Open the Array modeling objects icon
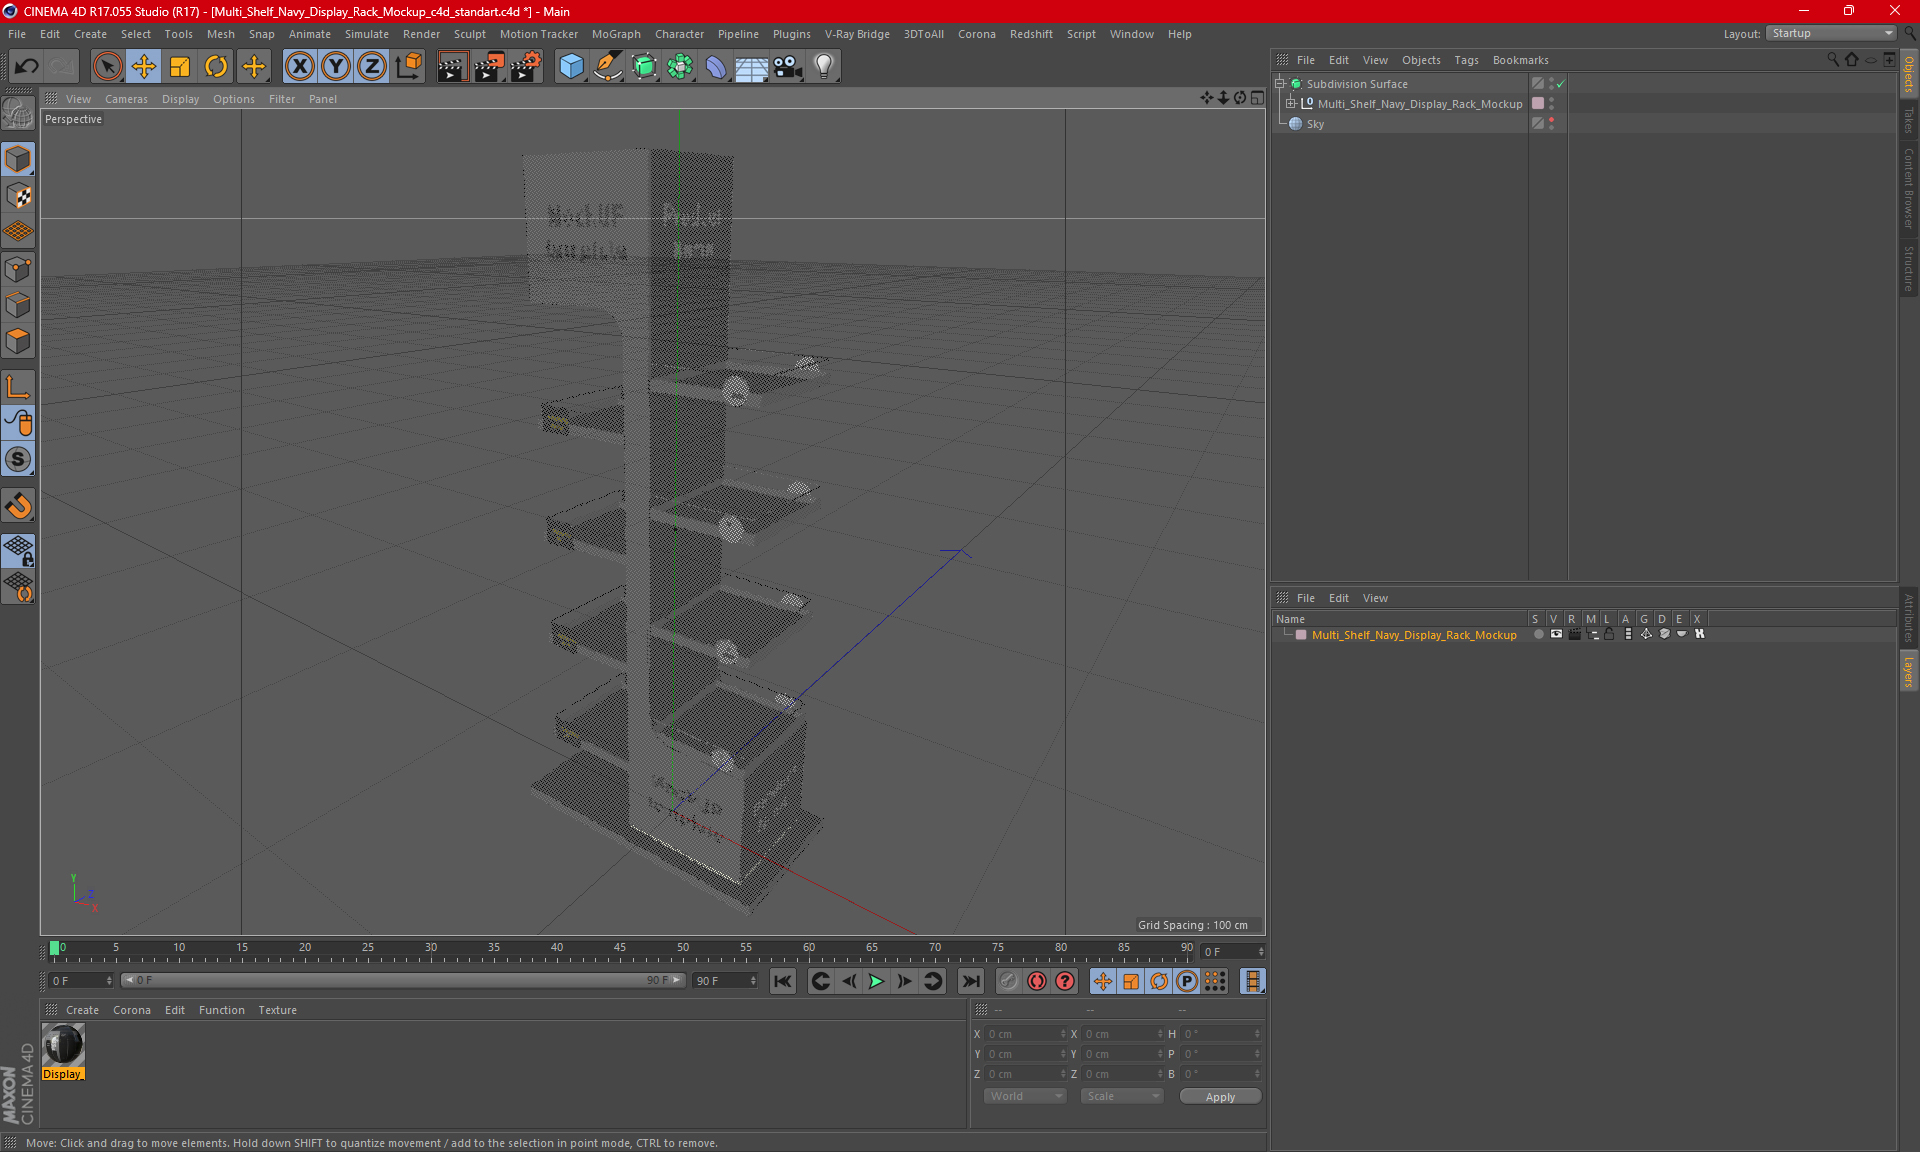The image size is (1920, 1152). click(680, 66)
